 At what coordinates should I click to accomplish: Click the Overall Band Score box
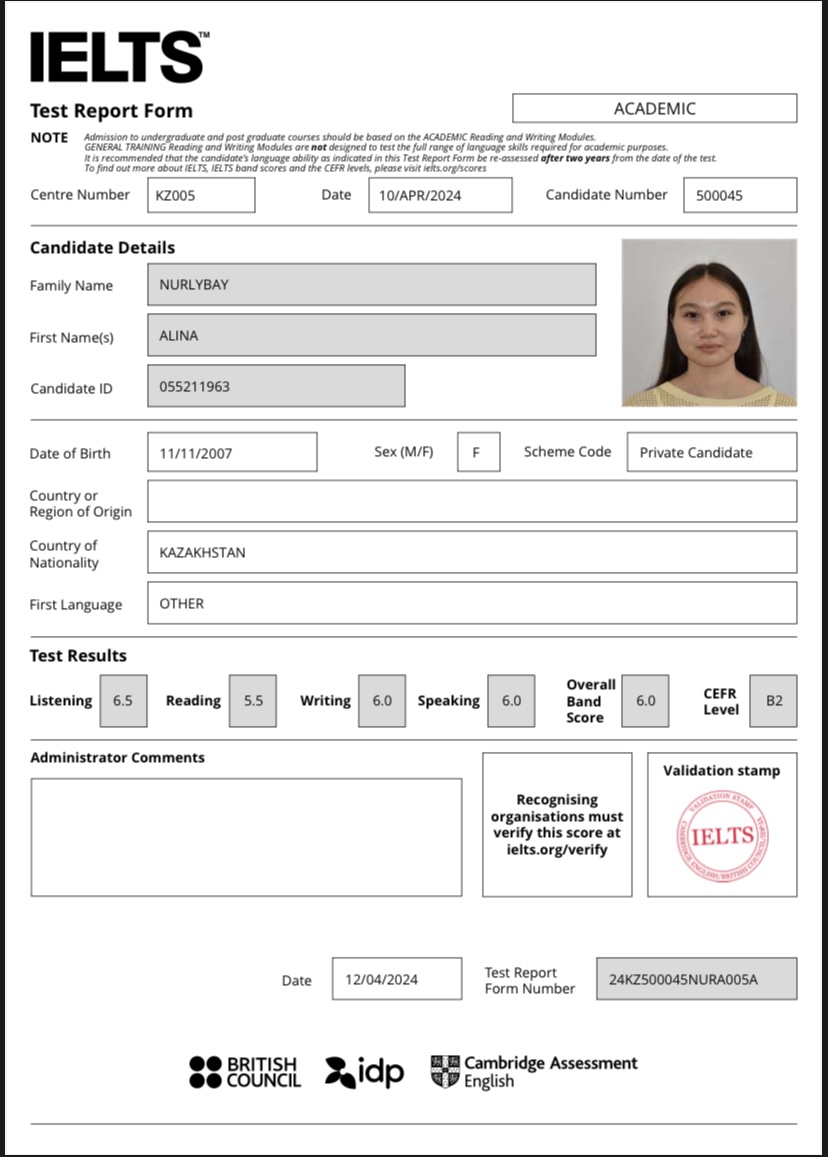point(646,701)
